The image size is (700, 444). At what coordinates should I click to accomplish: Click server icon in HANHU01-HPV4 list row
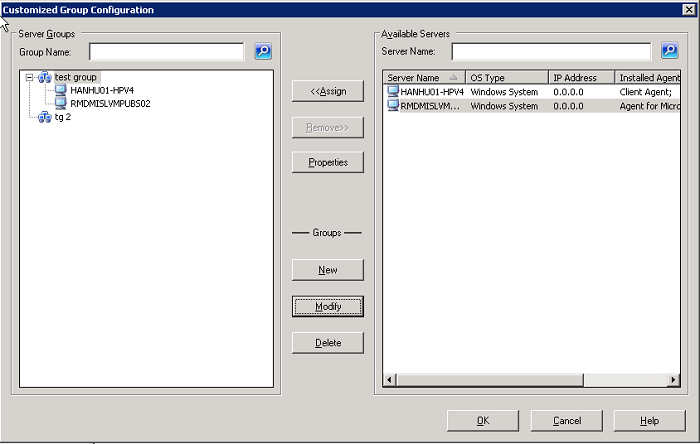point(393,91)
